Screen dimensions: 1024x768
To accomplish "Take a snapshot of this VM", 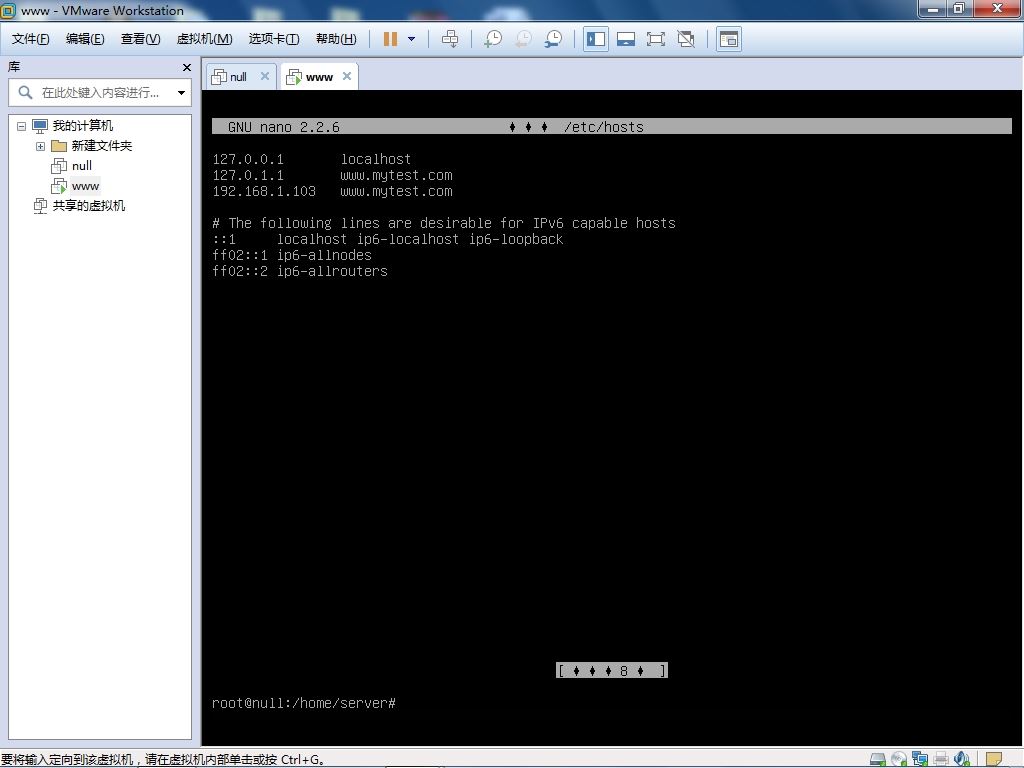I will click(493, 39).
